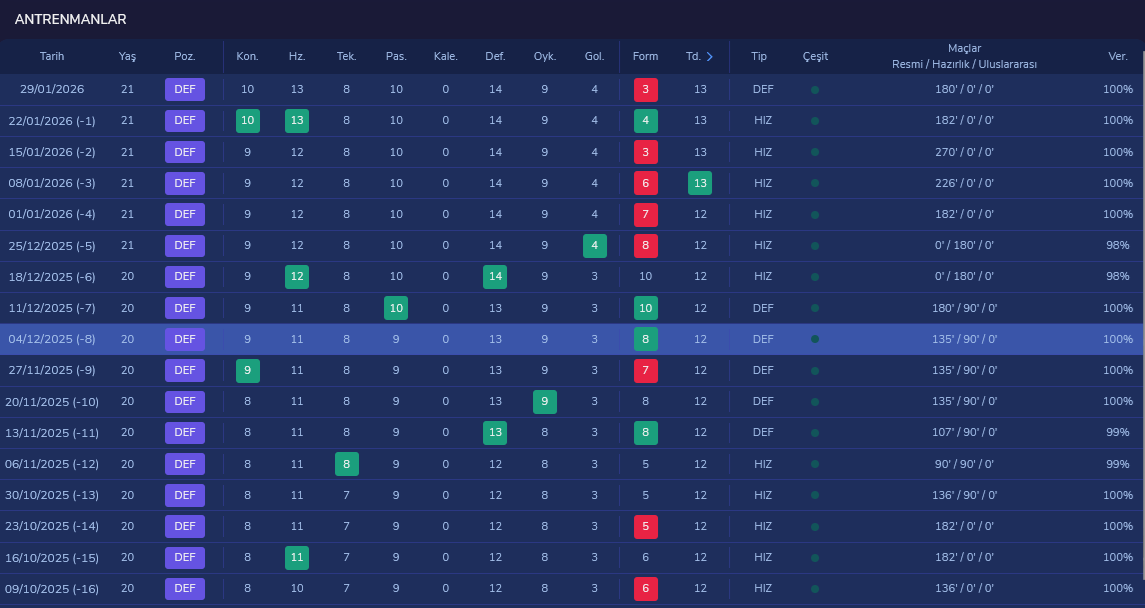Click the Def. column header
The image size is (1145, 608).
coord(495,56)
